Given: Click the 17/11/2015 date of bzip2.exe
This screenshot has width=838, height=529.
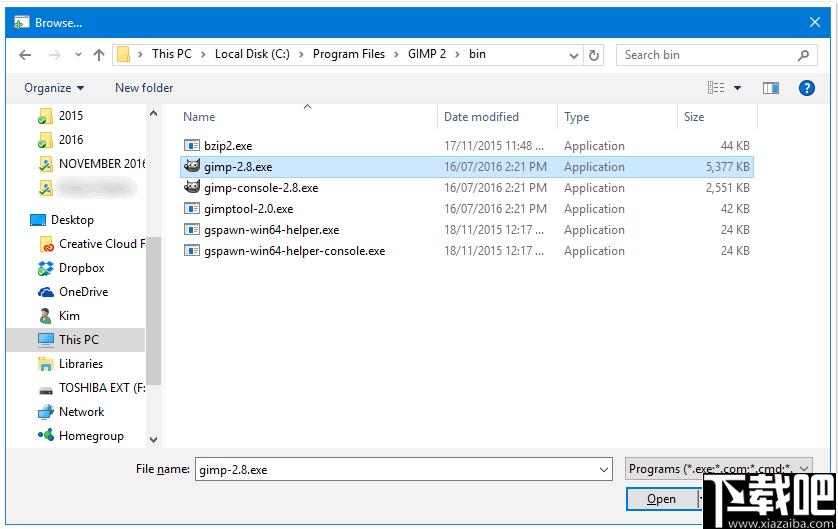Looking at the screenshot, I should tap(494, 146).
